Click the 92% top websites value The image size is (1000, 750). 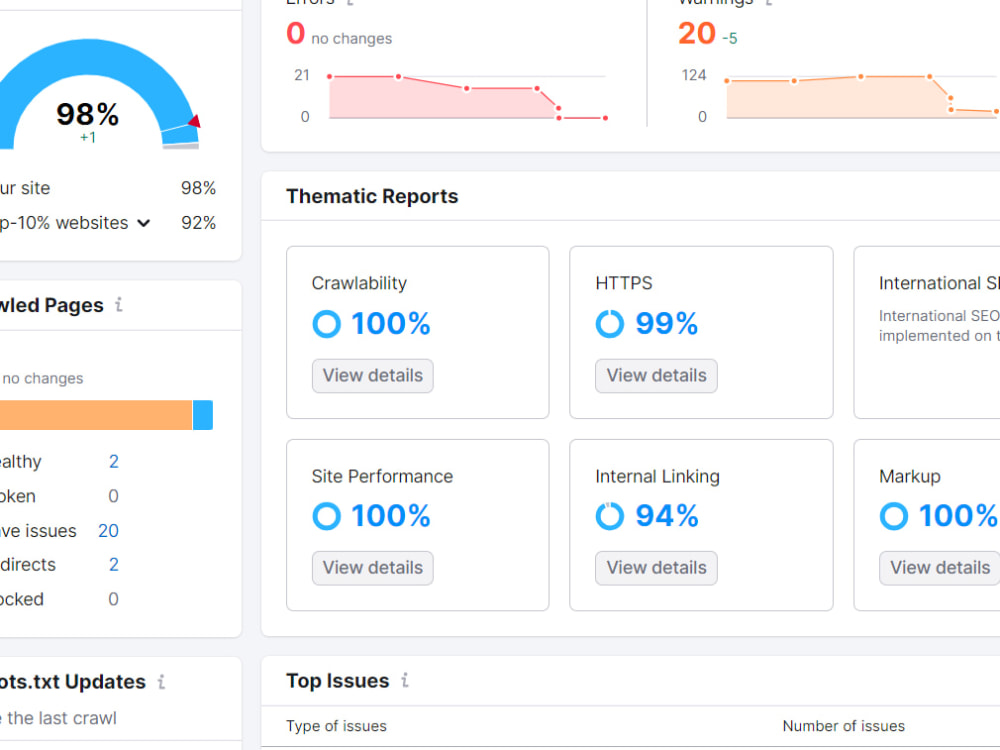click(x=198, y=223)
